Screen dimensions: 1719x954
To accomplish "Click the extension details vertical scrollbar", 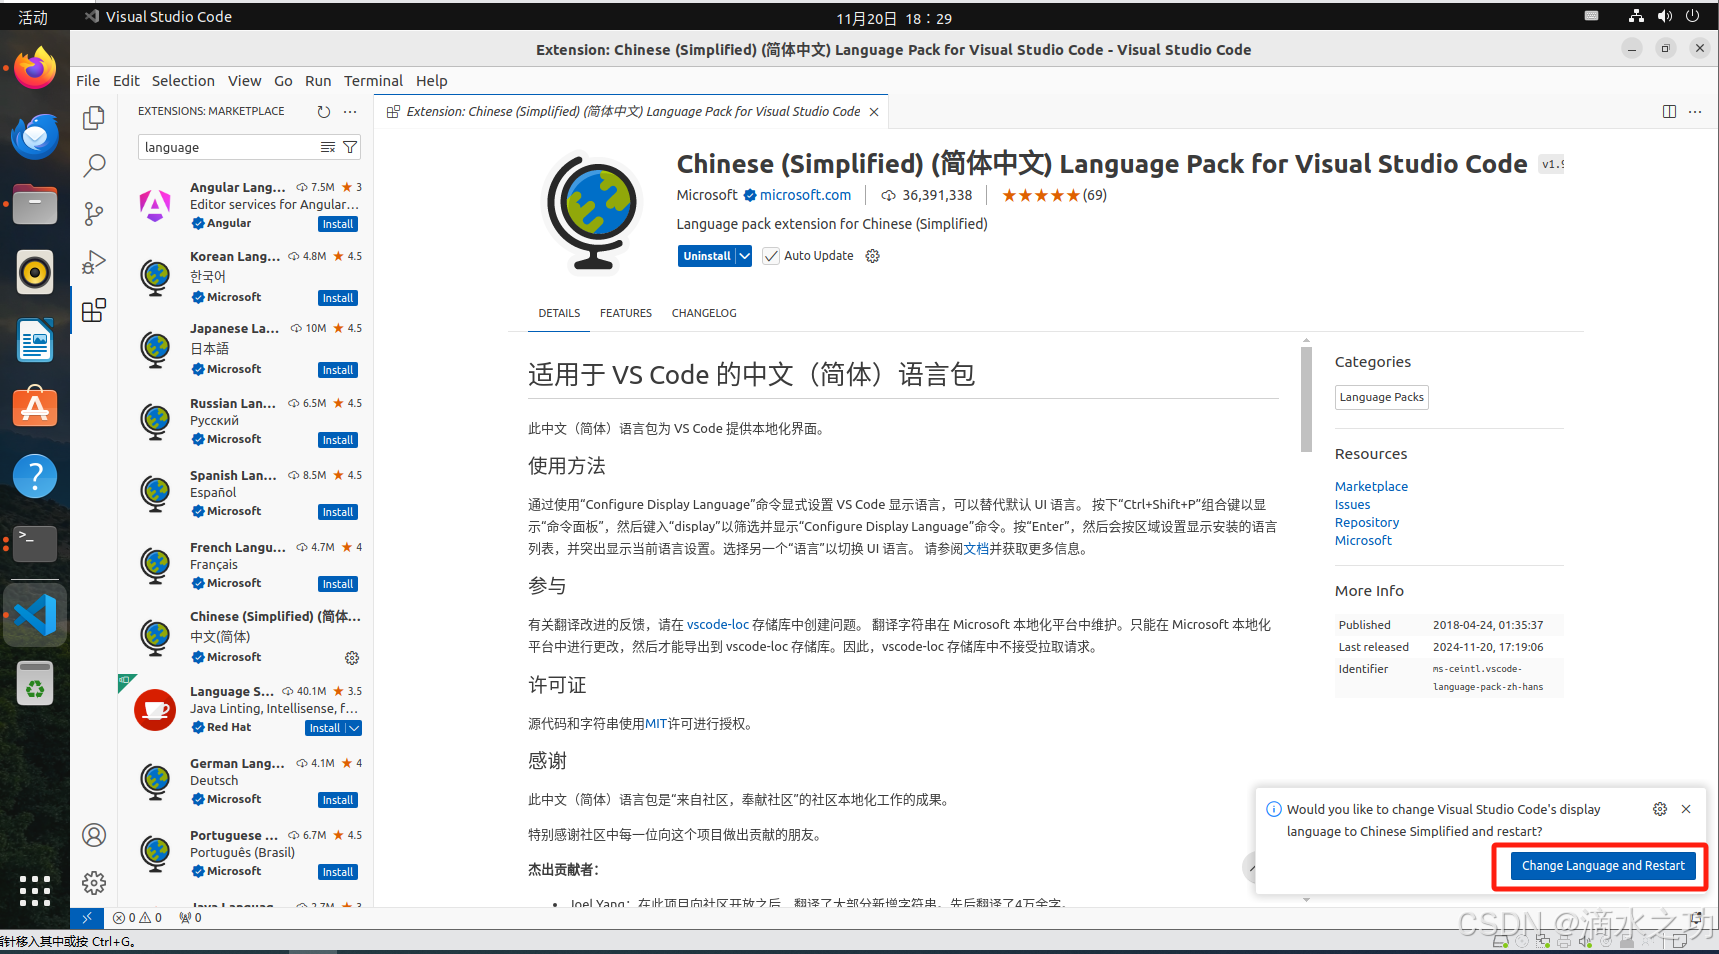I will point(1306,400).
